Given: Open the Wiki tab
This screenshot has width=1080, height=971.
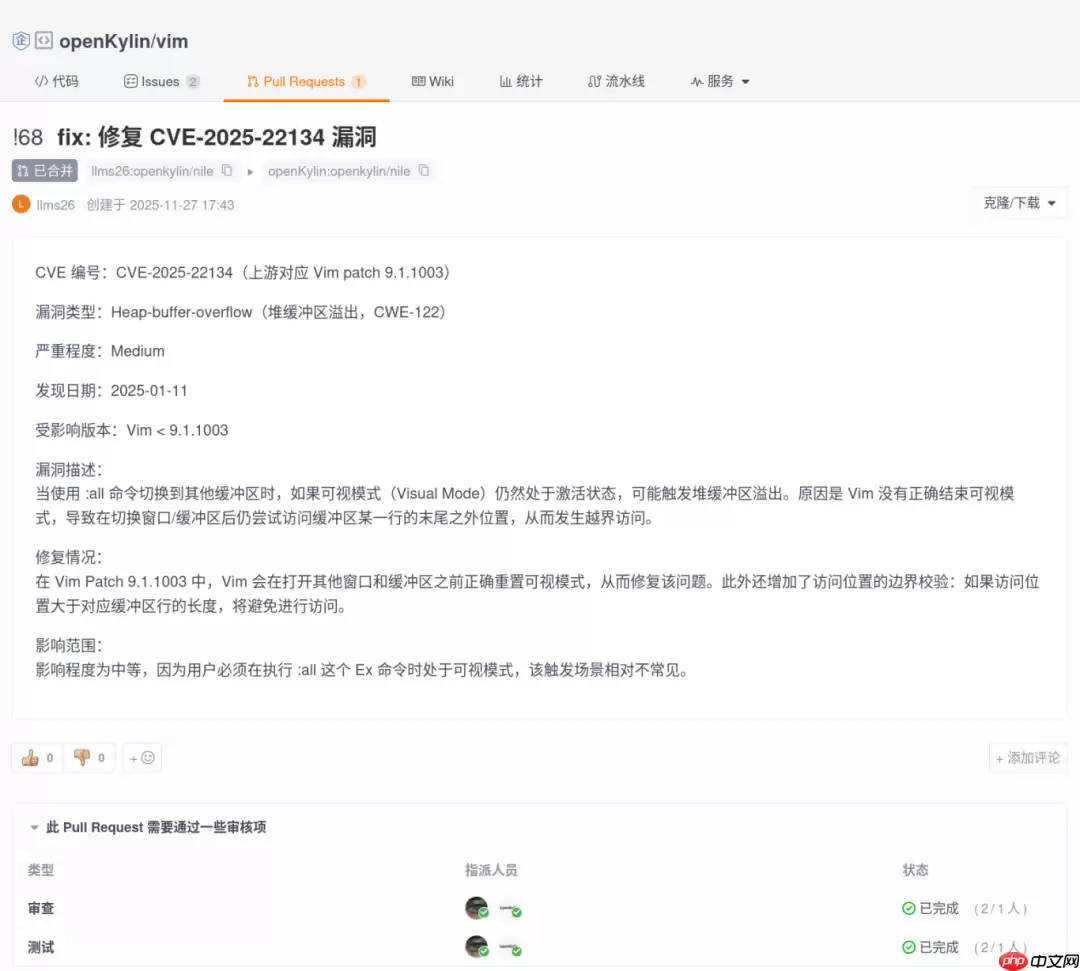Looking at the screenshot, I should 433,81.
